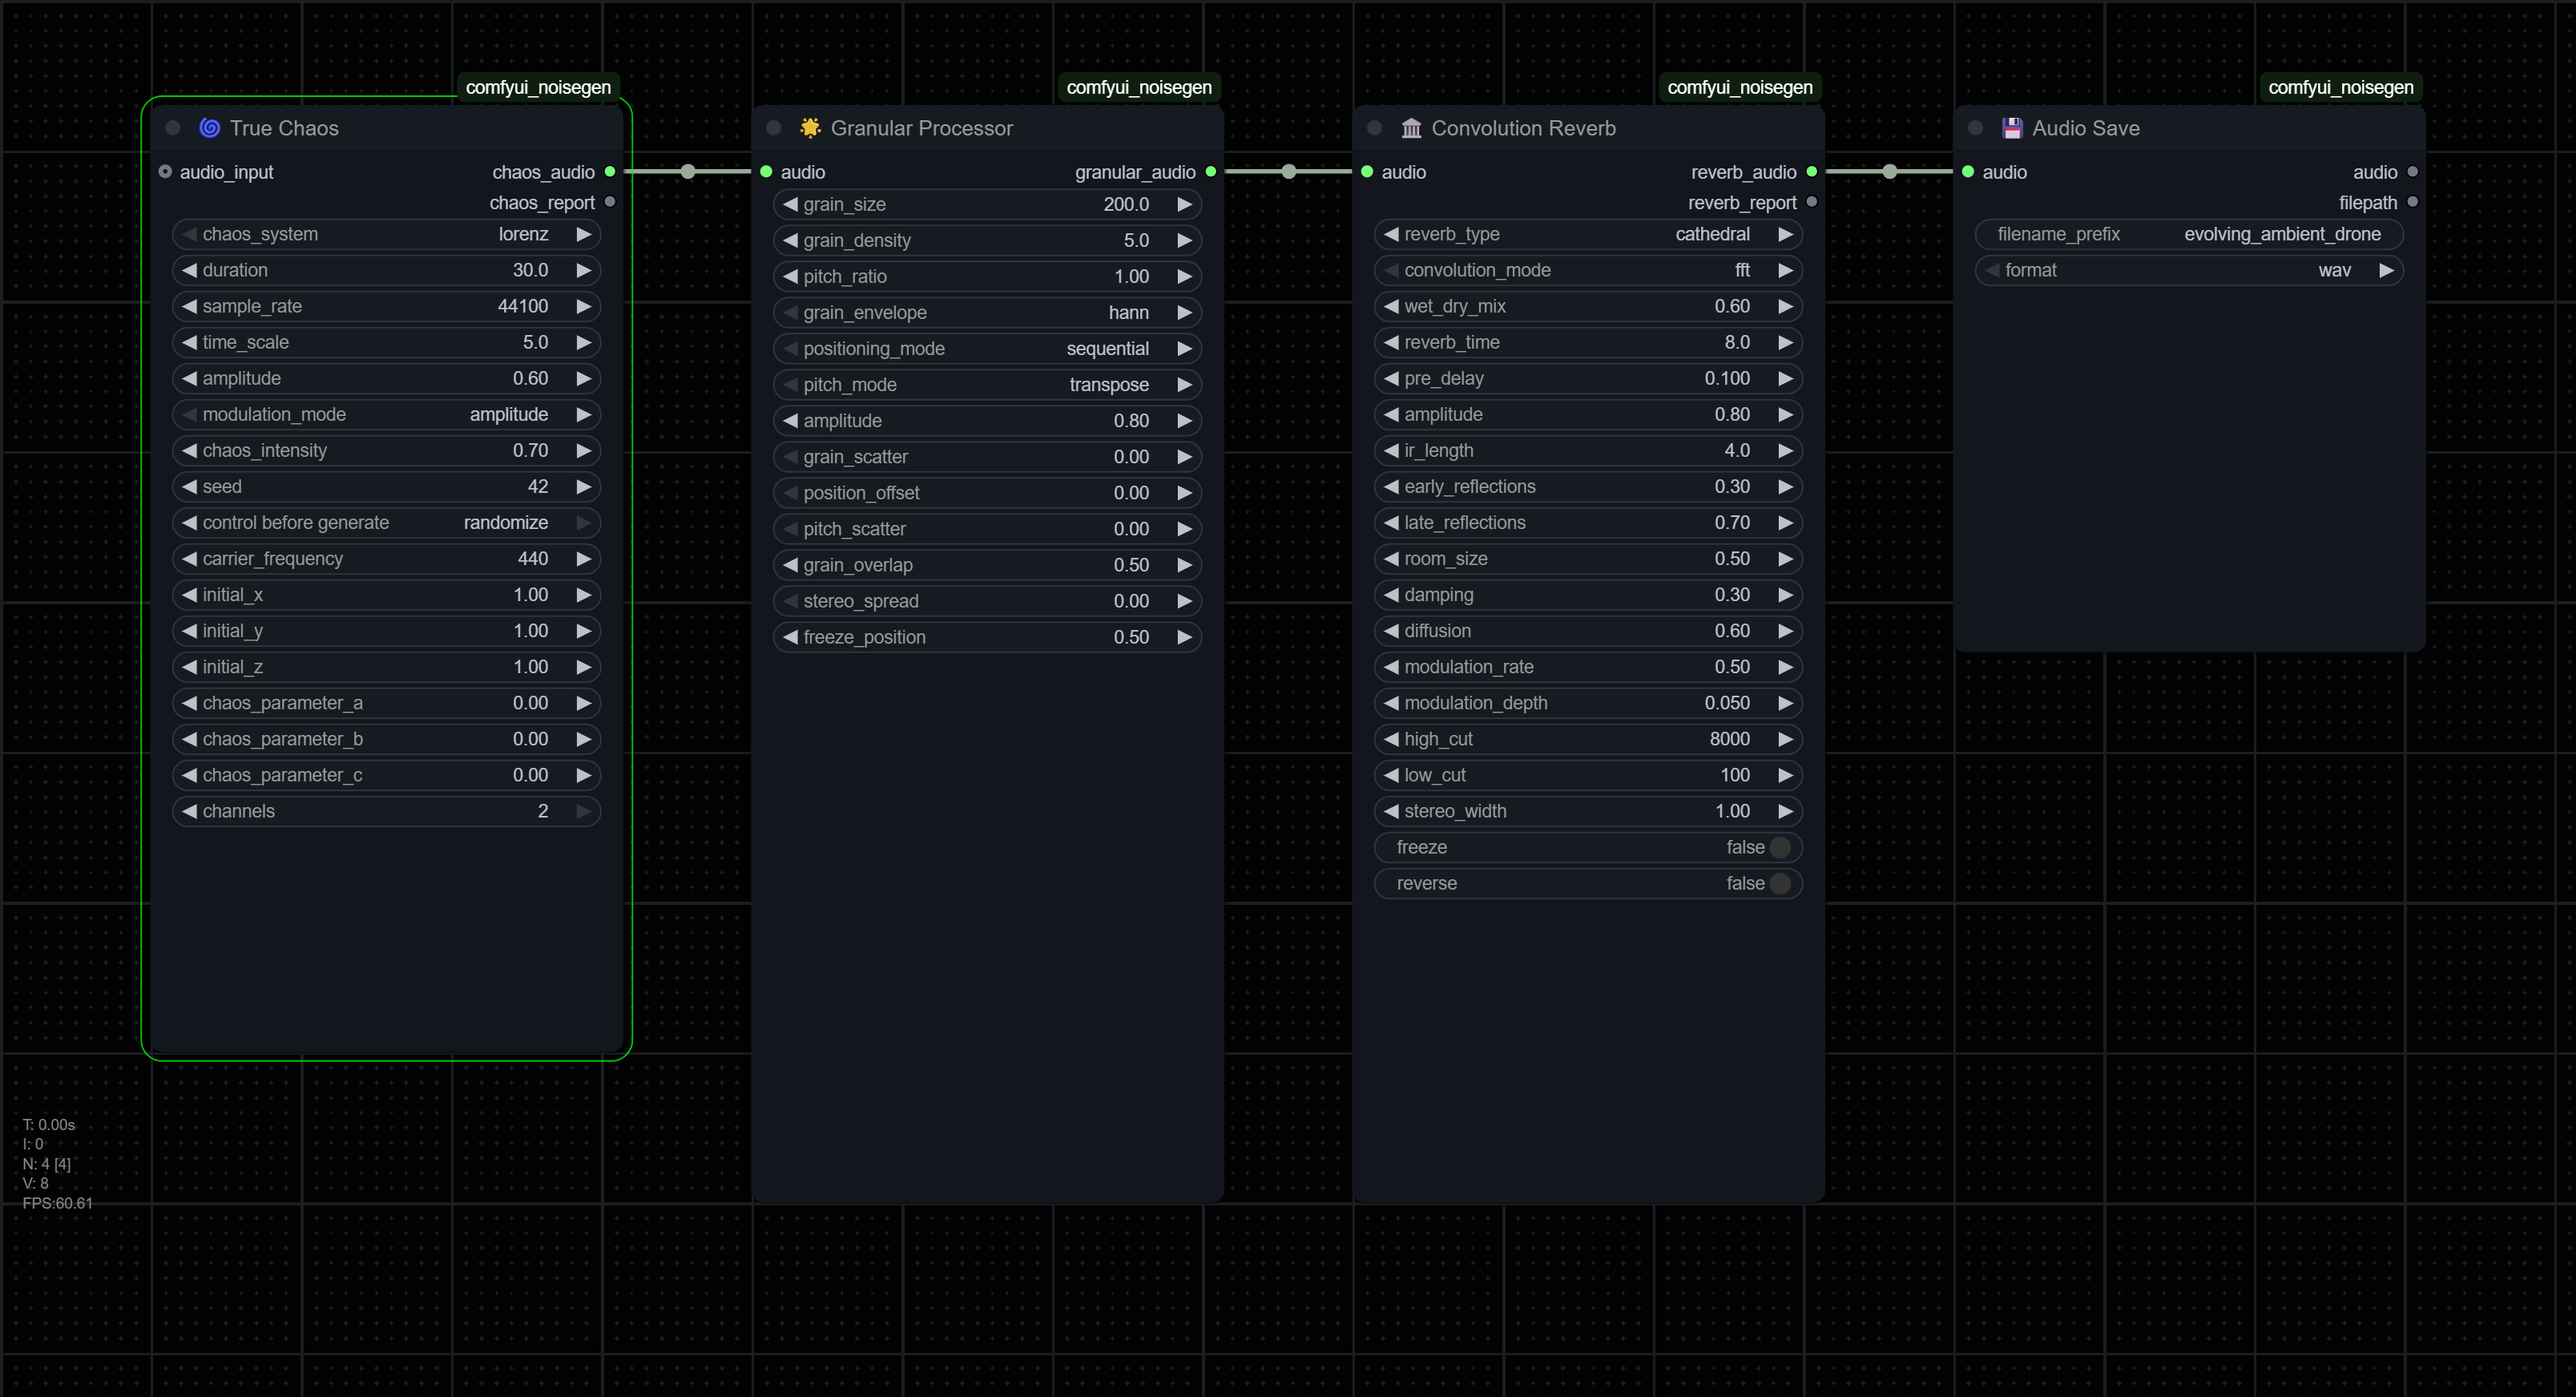This screenshot has width=2576, height=1397.
Task: Collapse the Granular Processor node via its dot
Action: click(773, 128)
